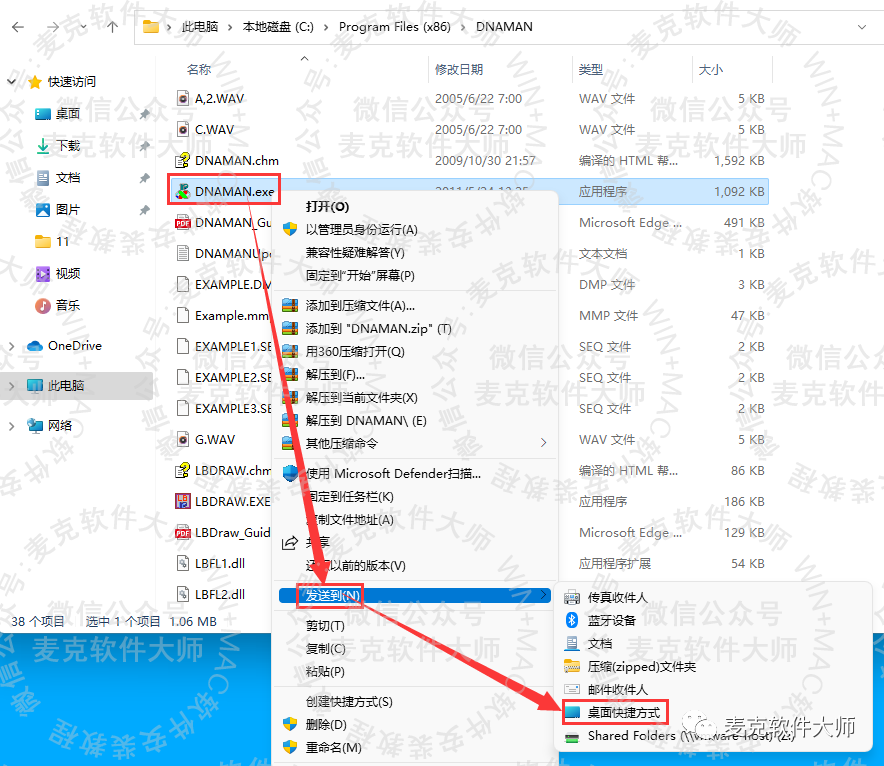The image size is (884, 766).
Task: Sort by 大小 column header
Action: [x=710, y=69]
